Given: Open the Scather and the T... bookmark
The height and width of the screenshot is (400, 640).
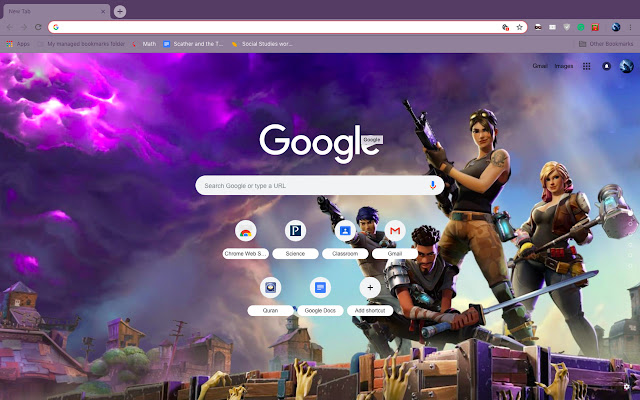Looking at the screenshot, I should pos(193,44).
